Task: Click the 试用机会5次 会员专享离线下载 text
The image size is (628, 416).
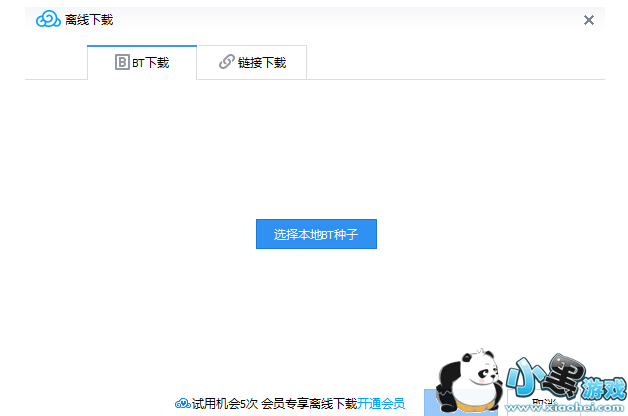Action: (x=274, y=403)
